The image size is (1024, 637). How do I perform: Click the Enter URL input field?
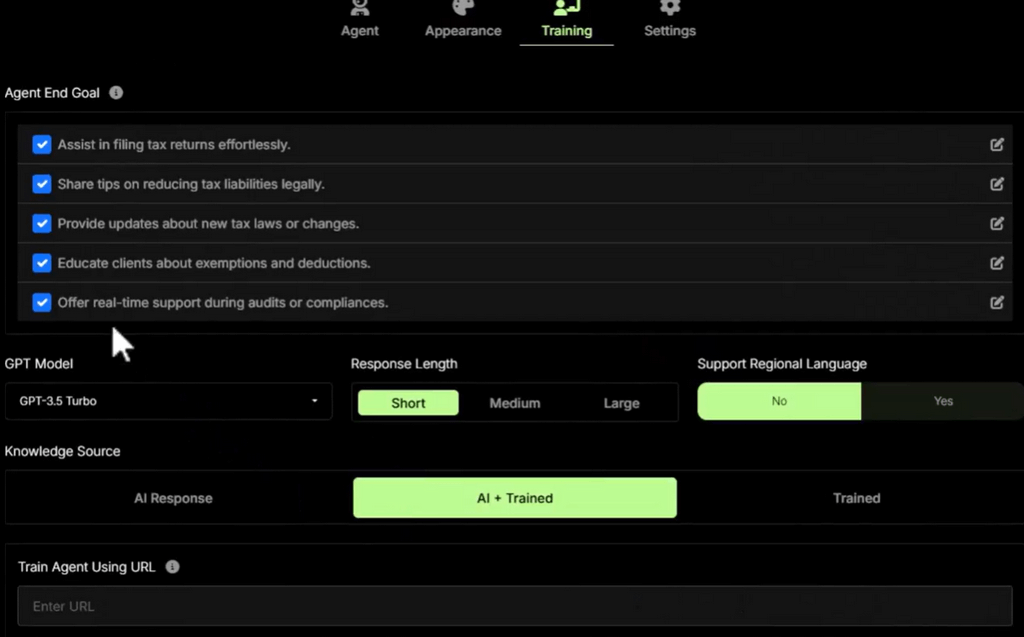click(x=514, y=606)
